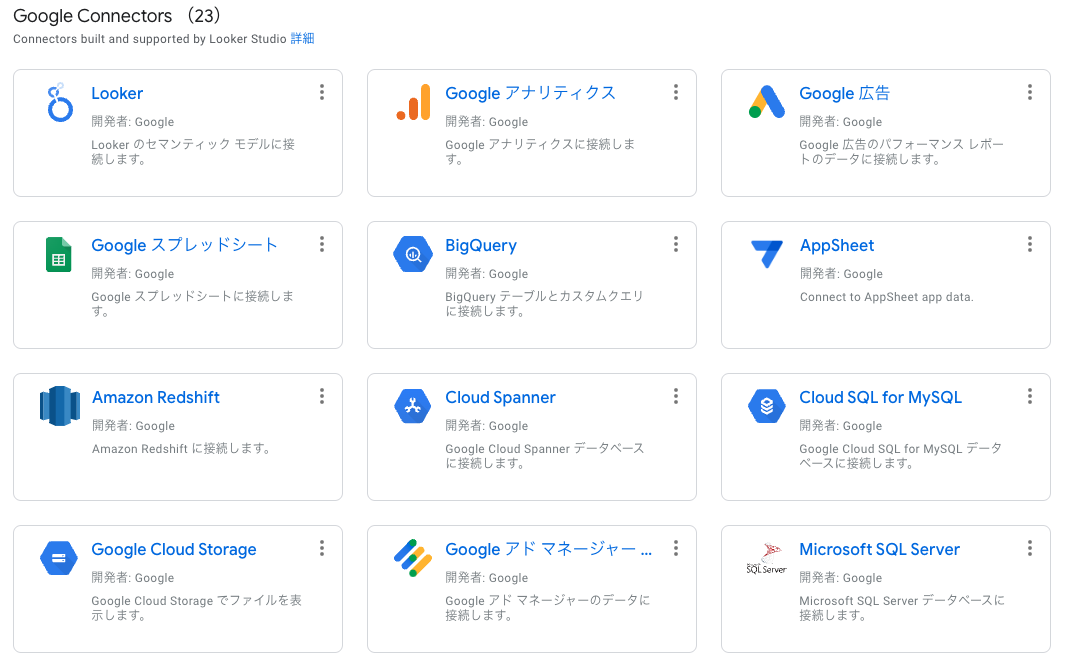Pick the Google Cloud Storage title
The width and height of the screenshot is (1071, 659).
pyautogui.click(x=173, y=550)
